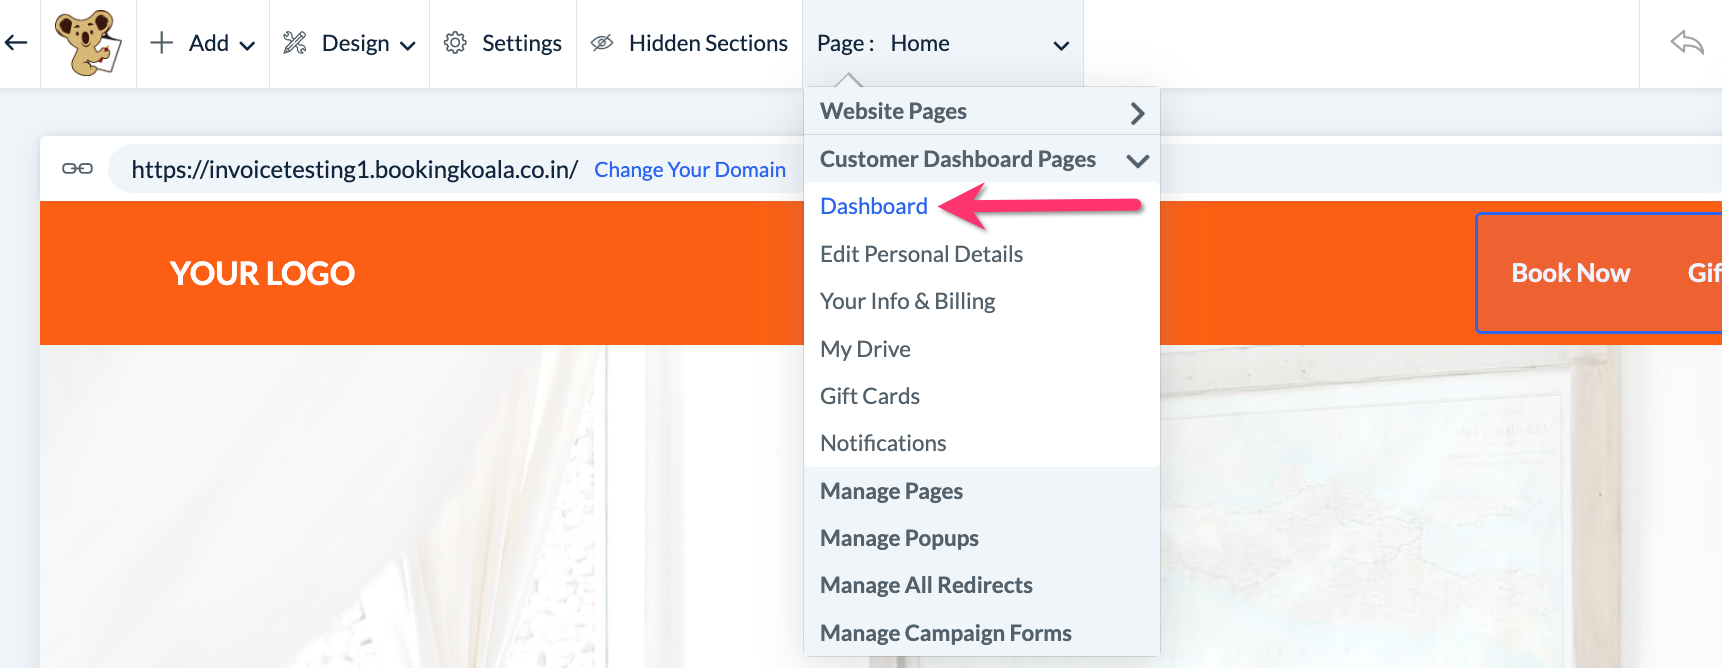Click Customer Dashboard Pages heading
The height and width of the screenshot is (668, 1722).
click(x=958, y=159)
